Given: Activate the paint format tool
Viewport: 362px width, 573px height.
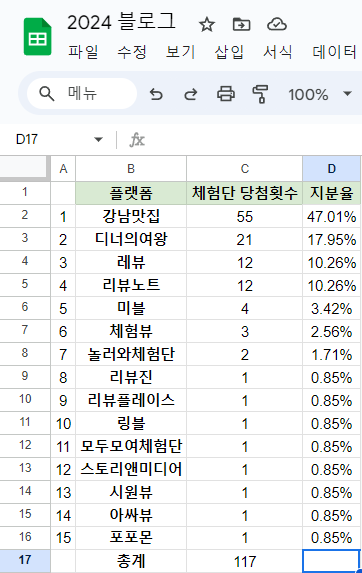Looking at the screenshot, I should (x=260, y=94).
